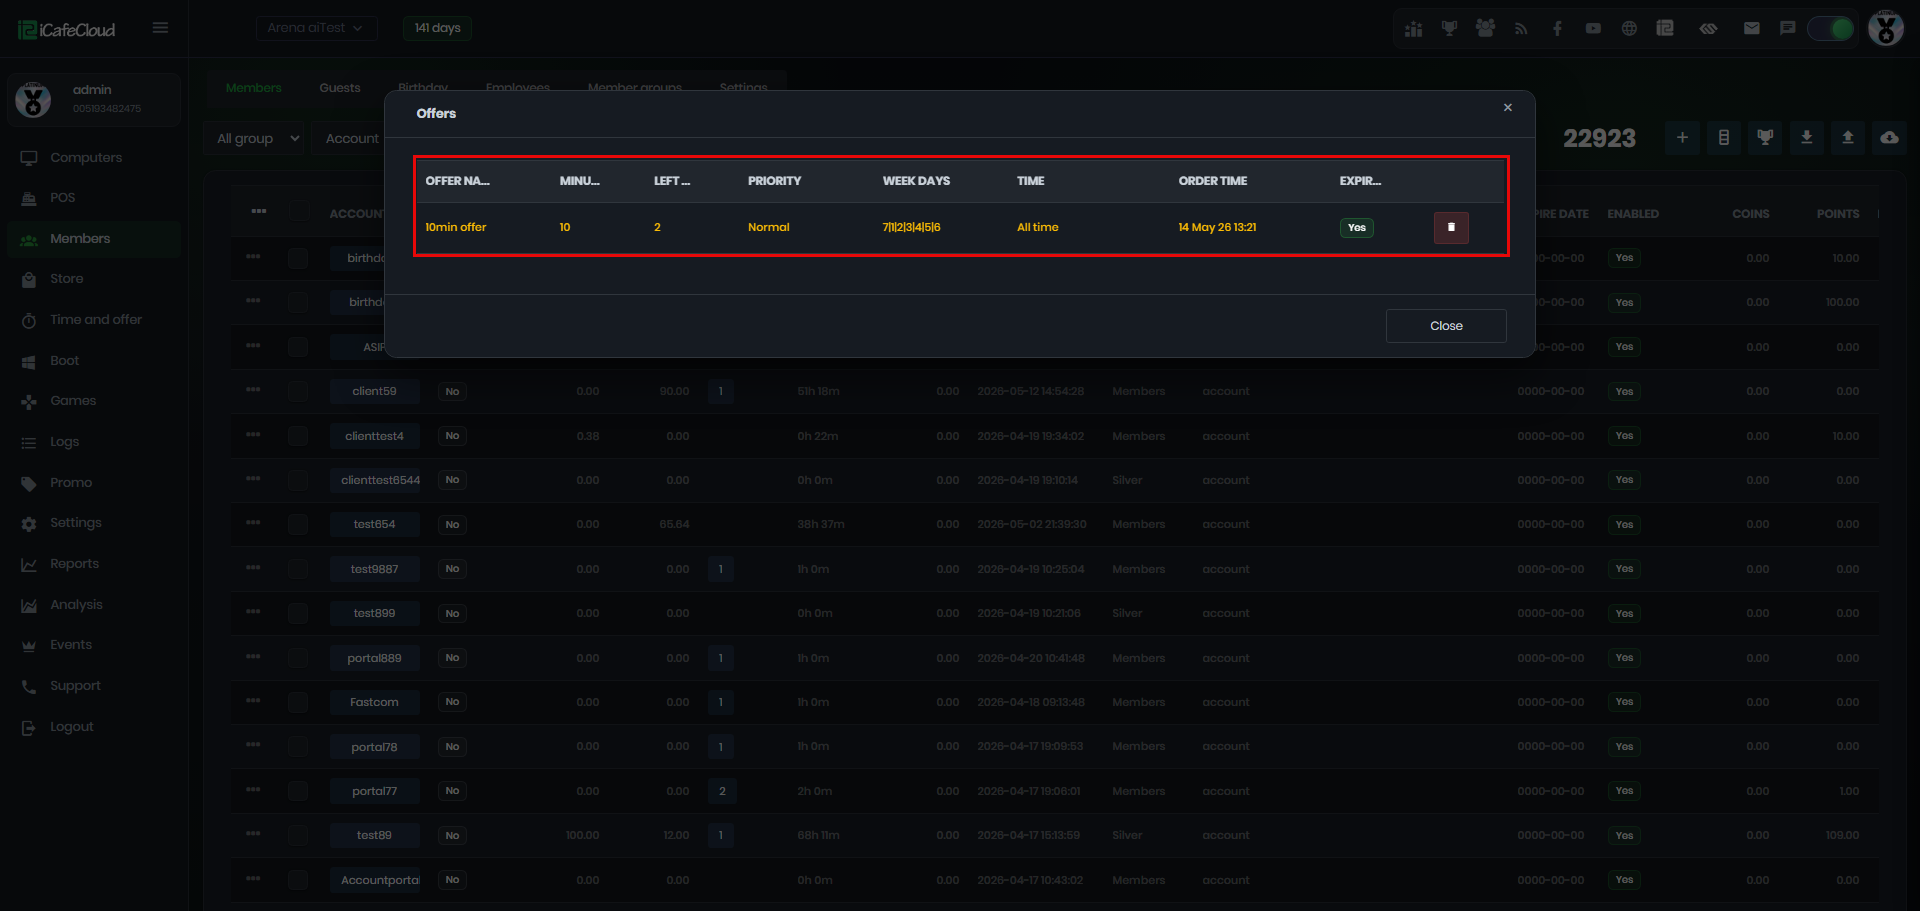Click the stacked-list icon next to the plus
This screenshot has height=911, width=1920.
point(1724,138)
